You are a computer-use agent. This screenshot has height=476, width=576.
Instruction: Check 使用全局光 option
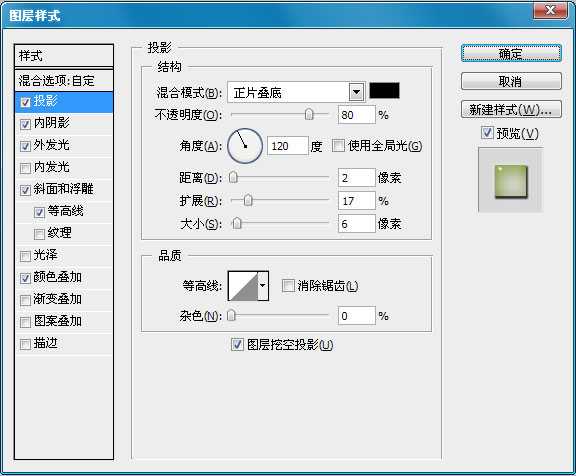(338, 145)
